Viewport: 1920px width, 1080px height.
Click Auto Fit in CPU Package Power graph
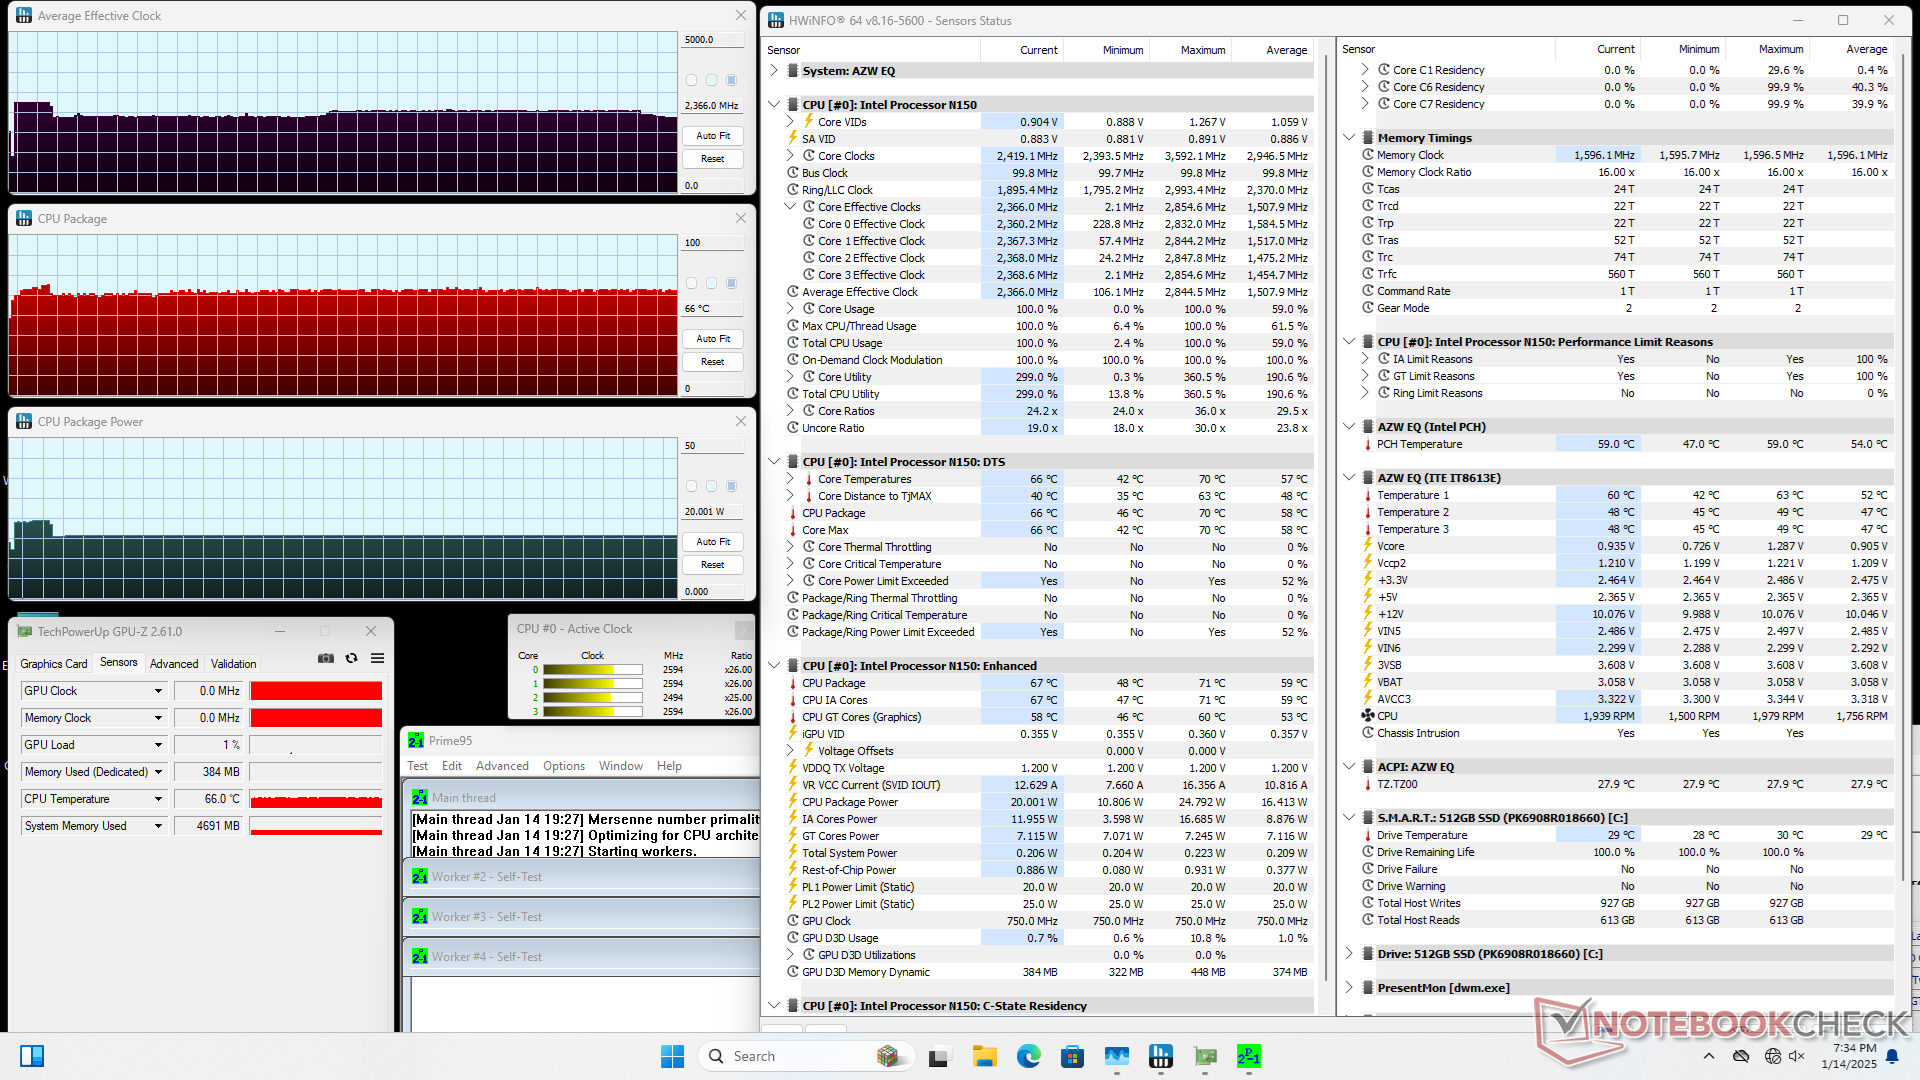pyautogui.click(x=713, y=542)
